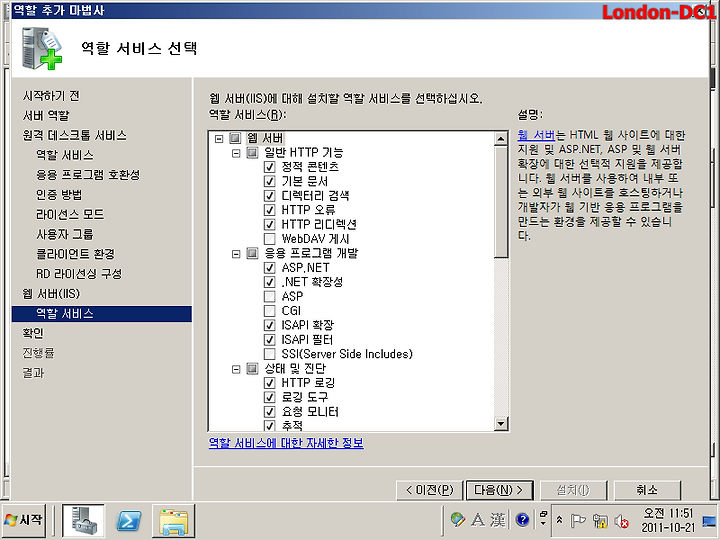Collapse 응용 프로그램 개발 node

[236, 253]
